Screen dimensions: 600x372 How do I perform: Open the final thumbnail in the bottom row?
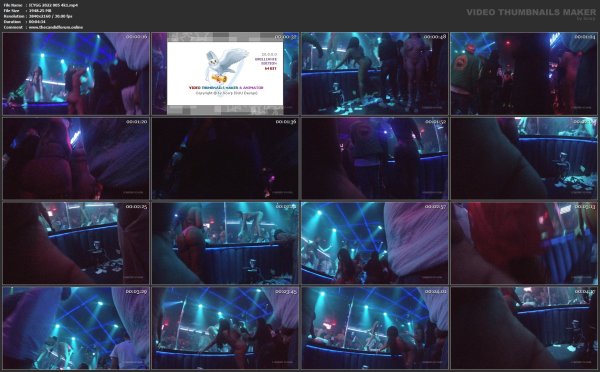[524, 328]
